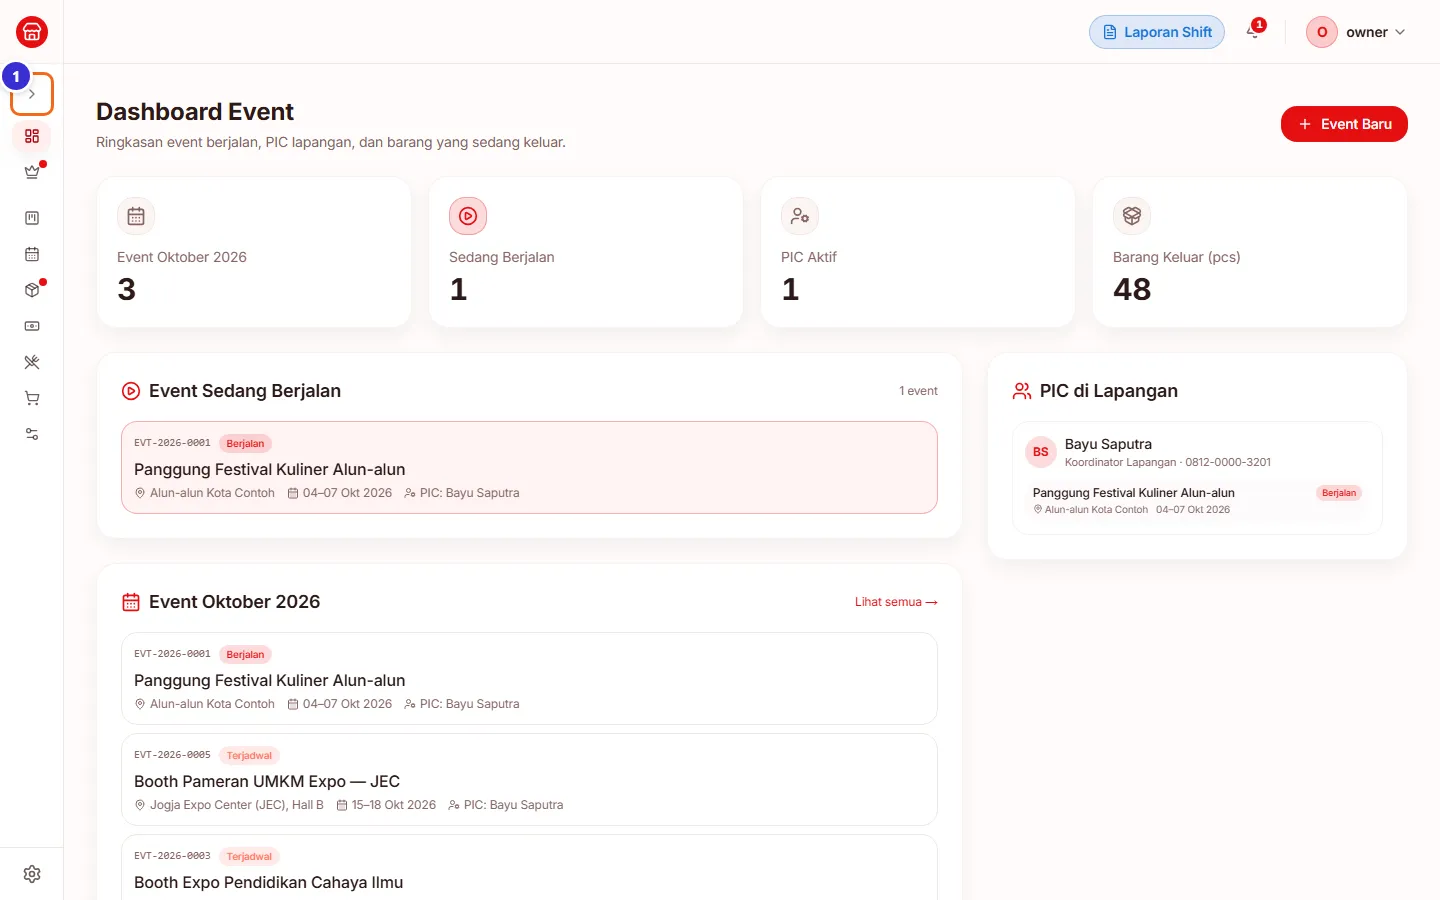The height and width of the screenshot is (900, 1440).
Task: Click the Barang Keluar value 48
Action: (1132, 289)
